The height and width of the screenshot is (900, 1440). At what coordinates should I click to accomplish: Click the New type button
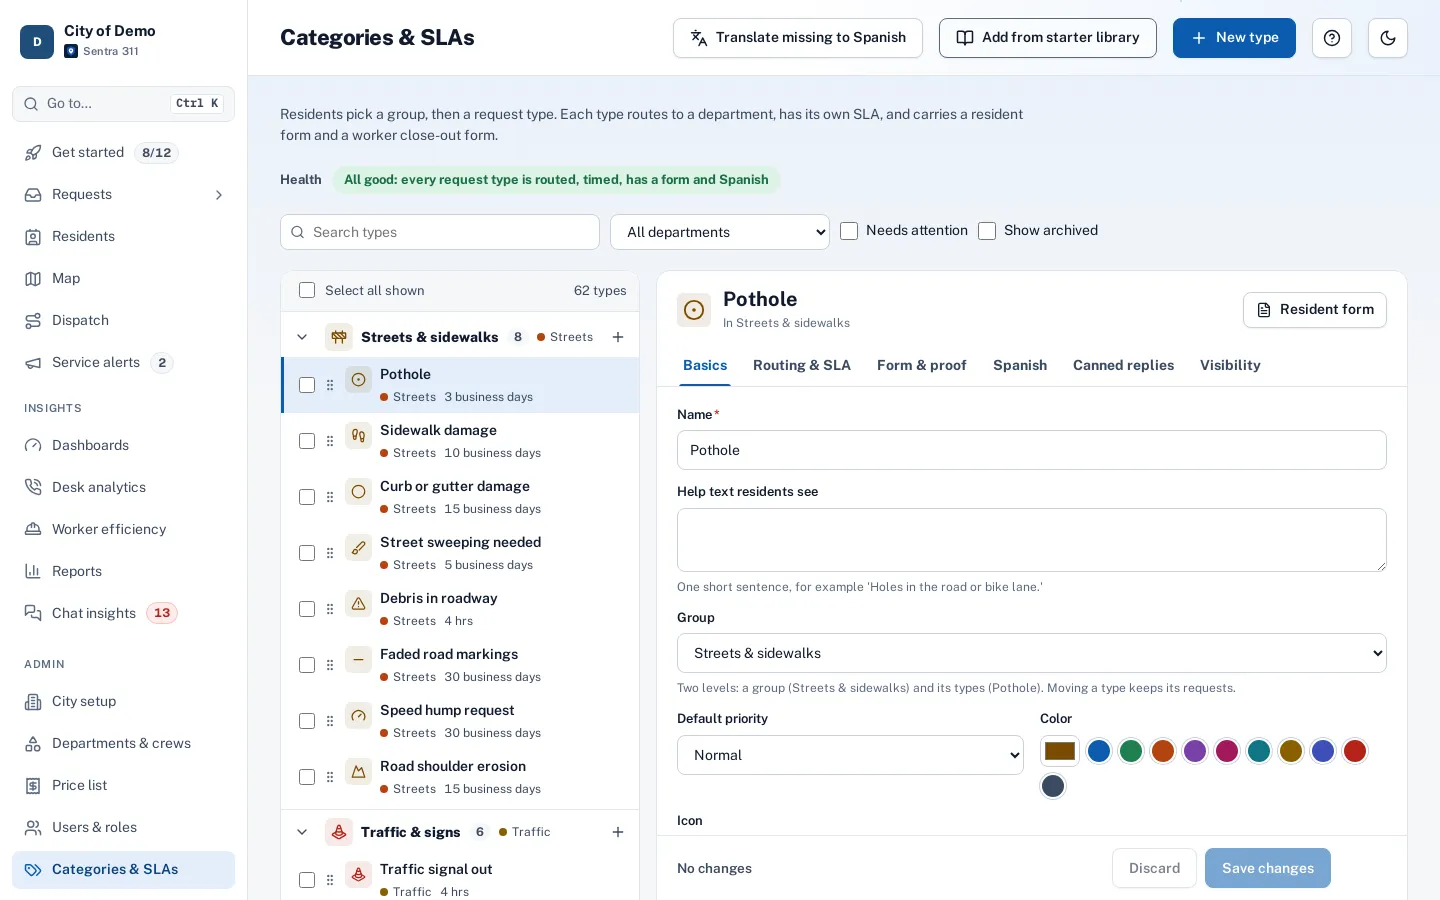pyautogui.click(x=1234, y=38)
